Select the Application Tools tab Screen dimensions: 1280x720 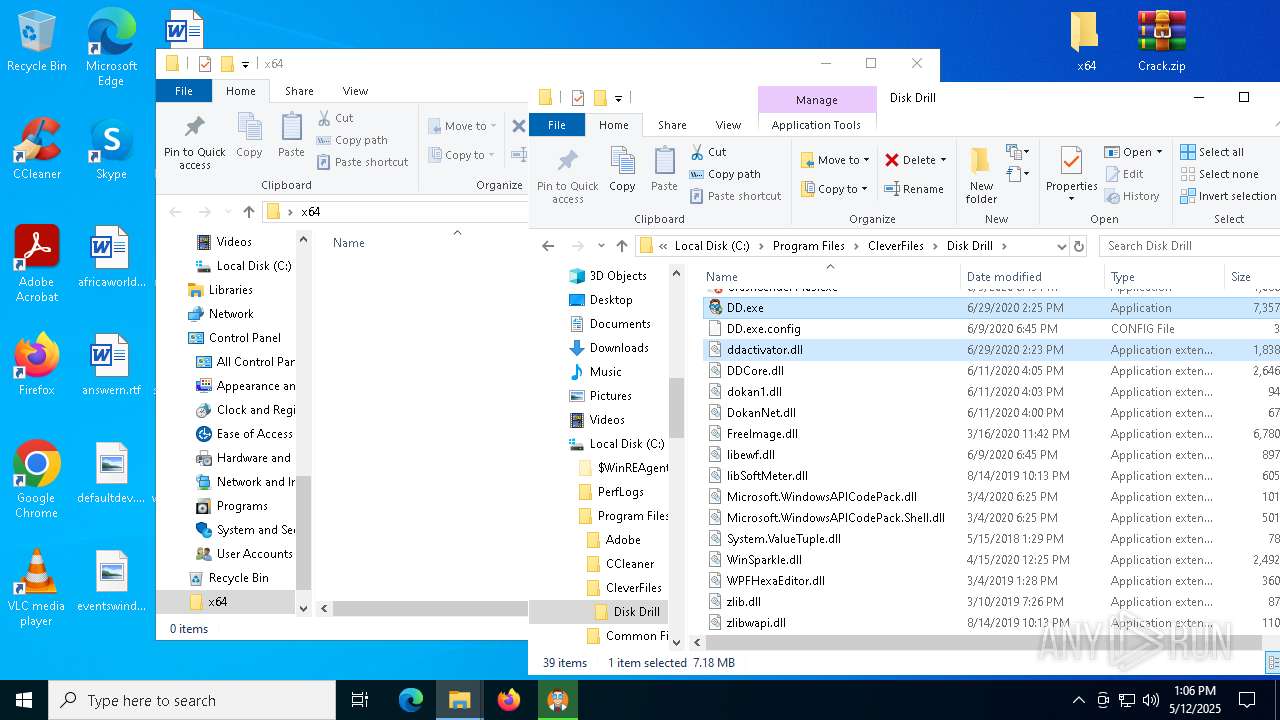(x=816, y=125)
